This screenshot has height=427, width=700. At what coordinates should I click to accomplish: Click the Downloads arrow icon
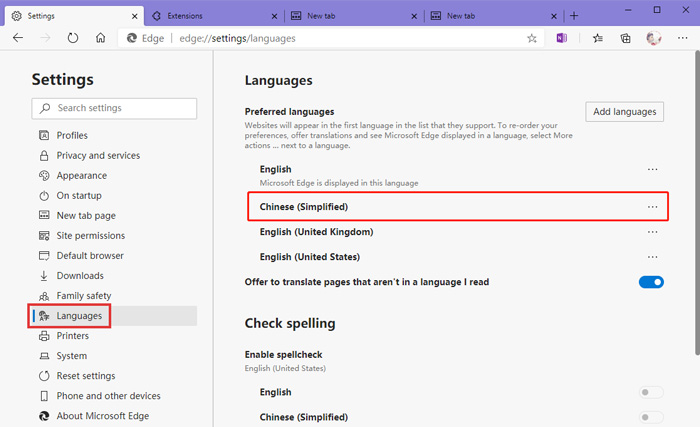pyautogui.click(x=44, y=276)
